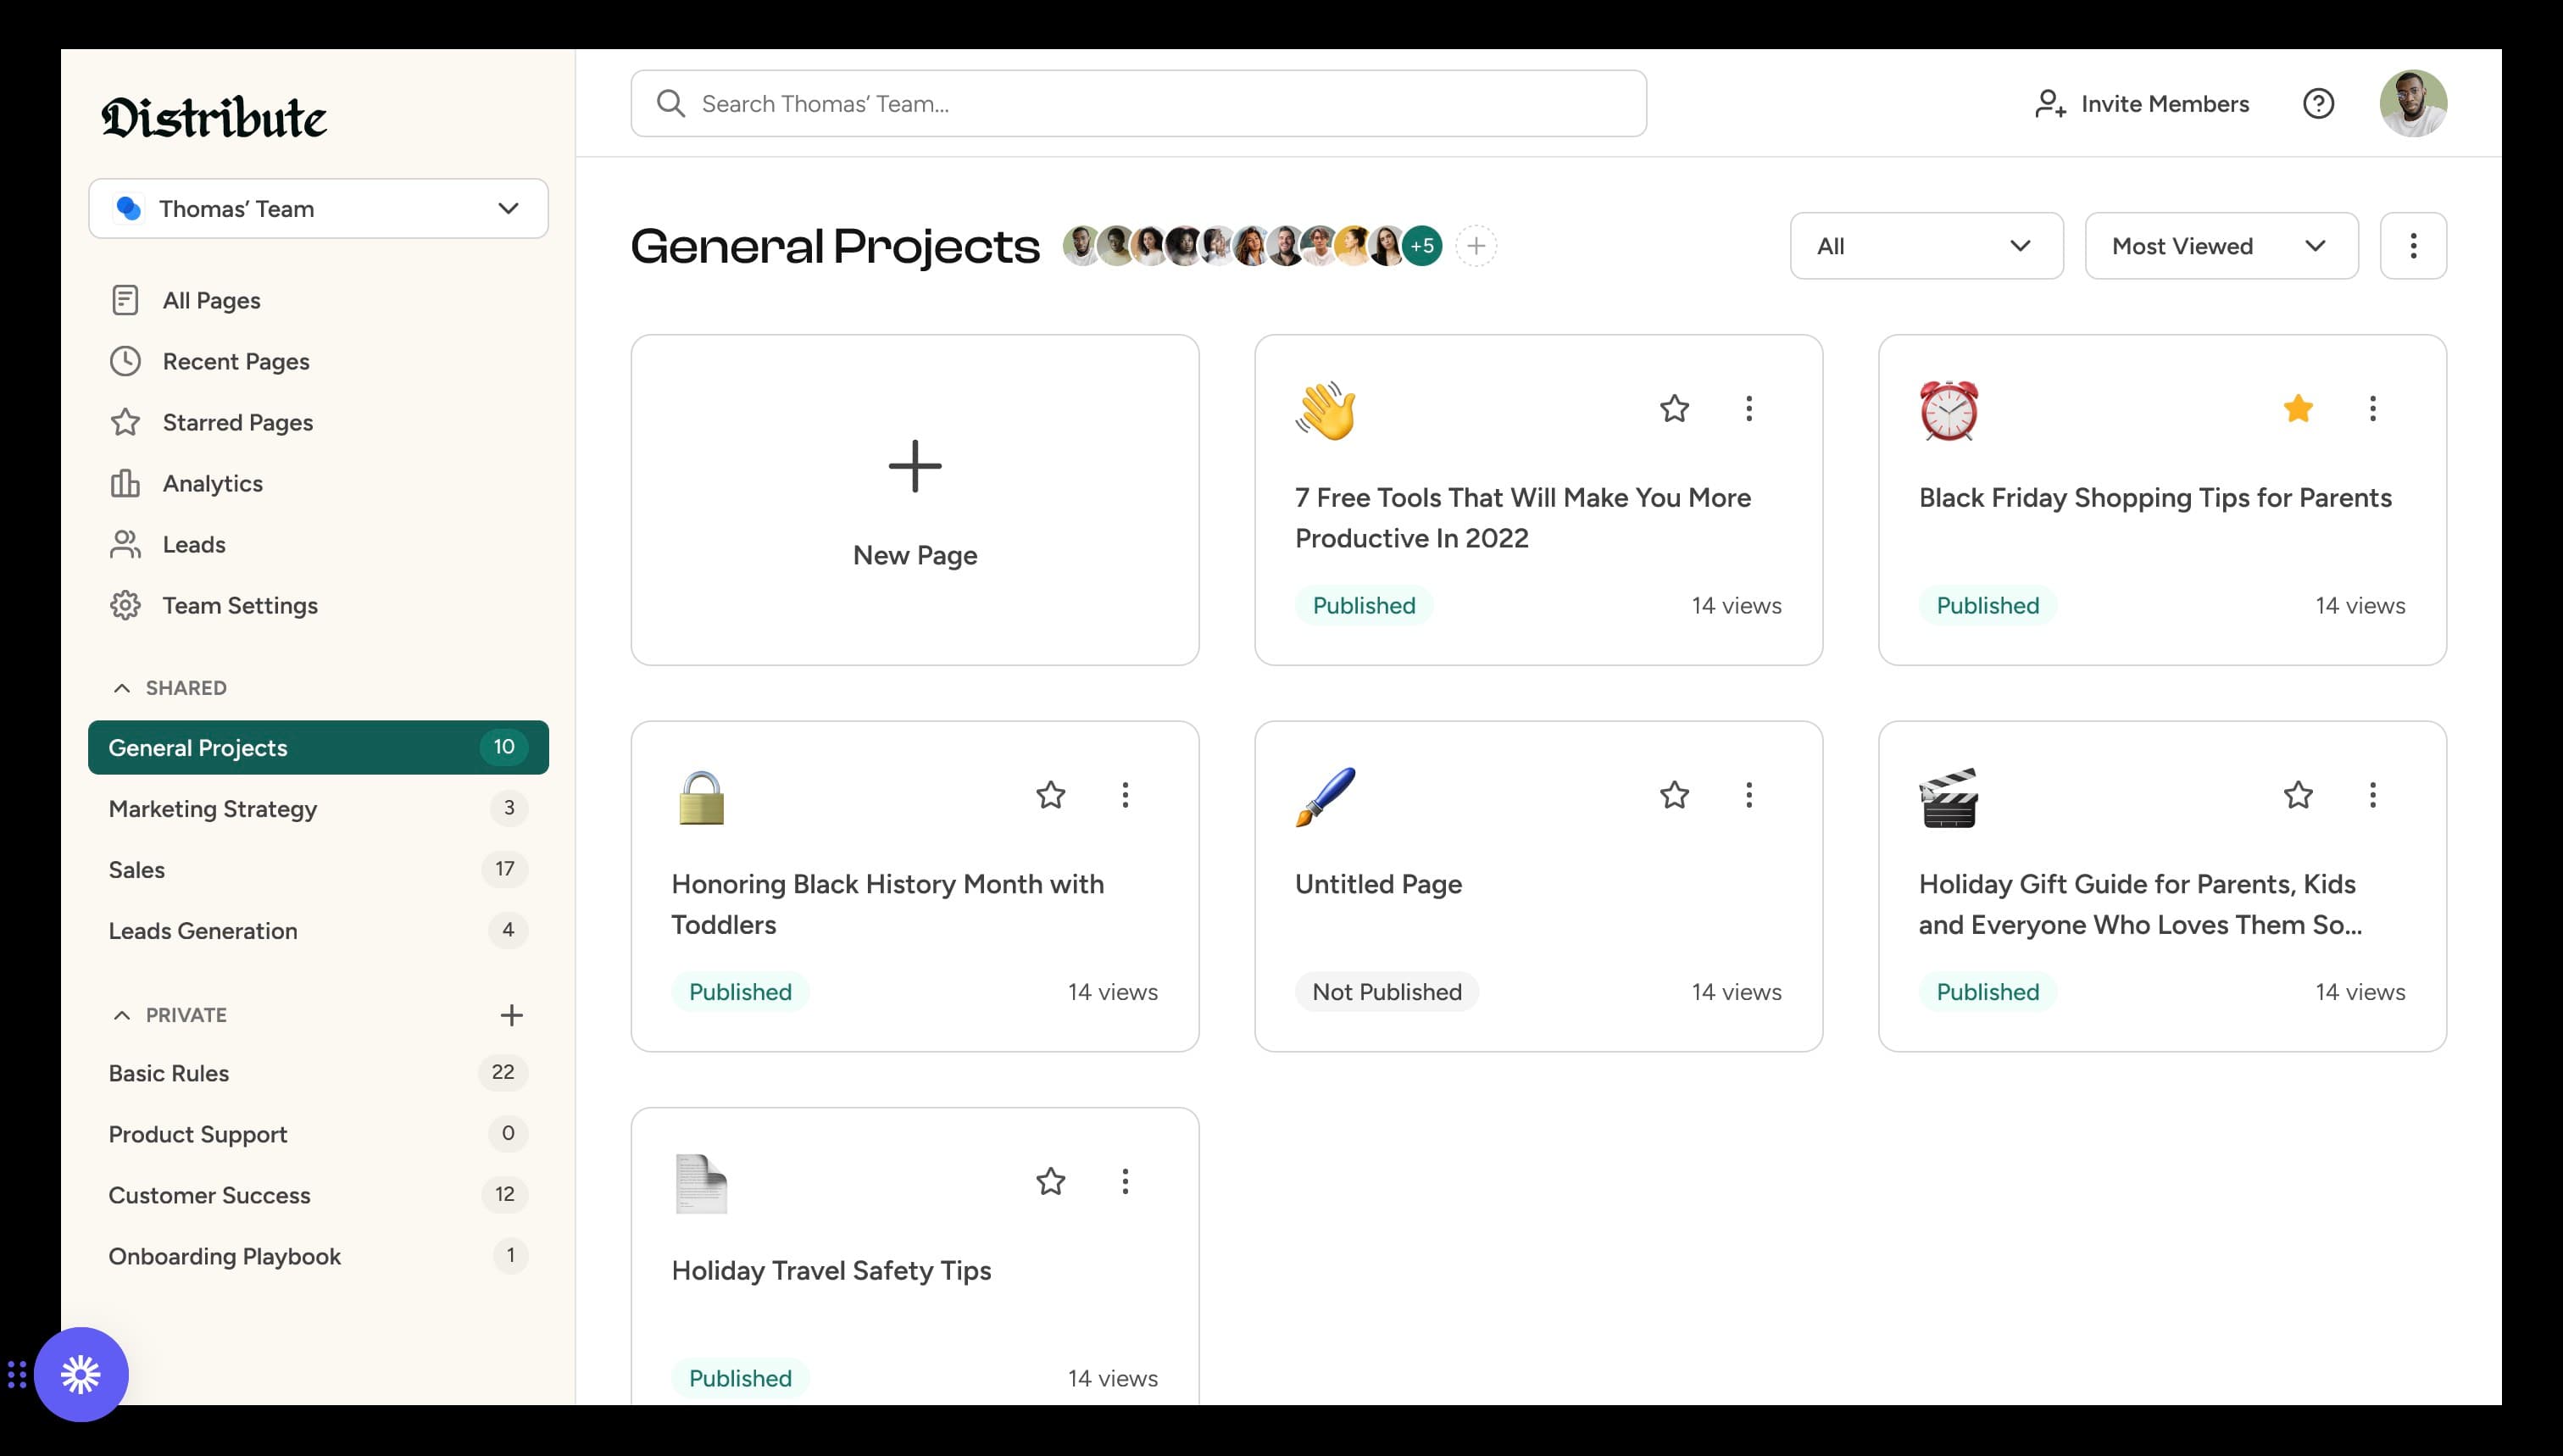Open options for 7 Free Tools card
The image size is (2563, 1456).
[x=1749, y=408]
